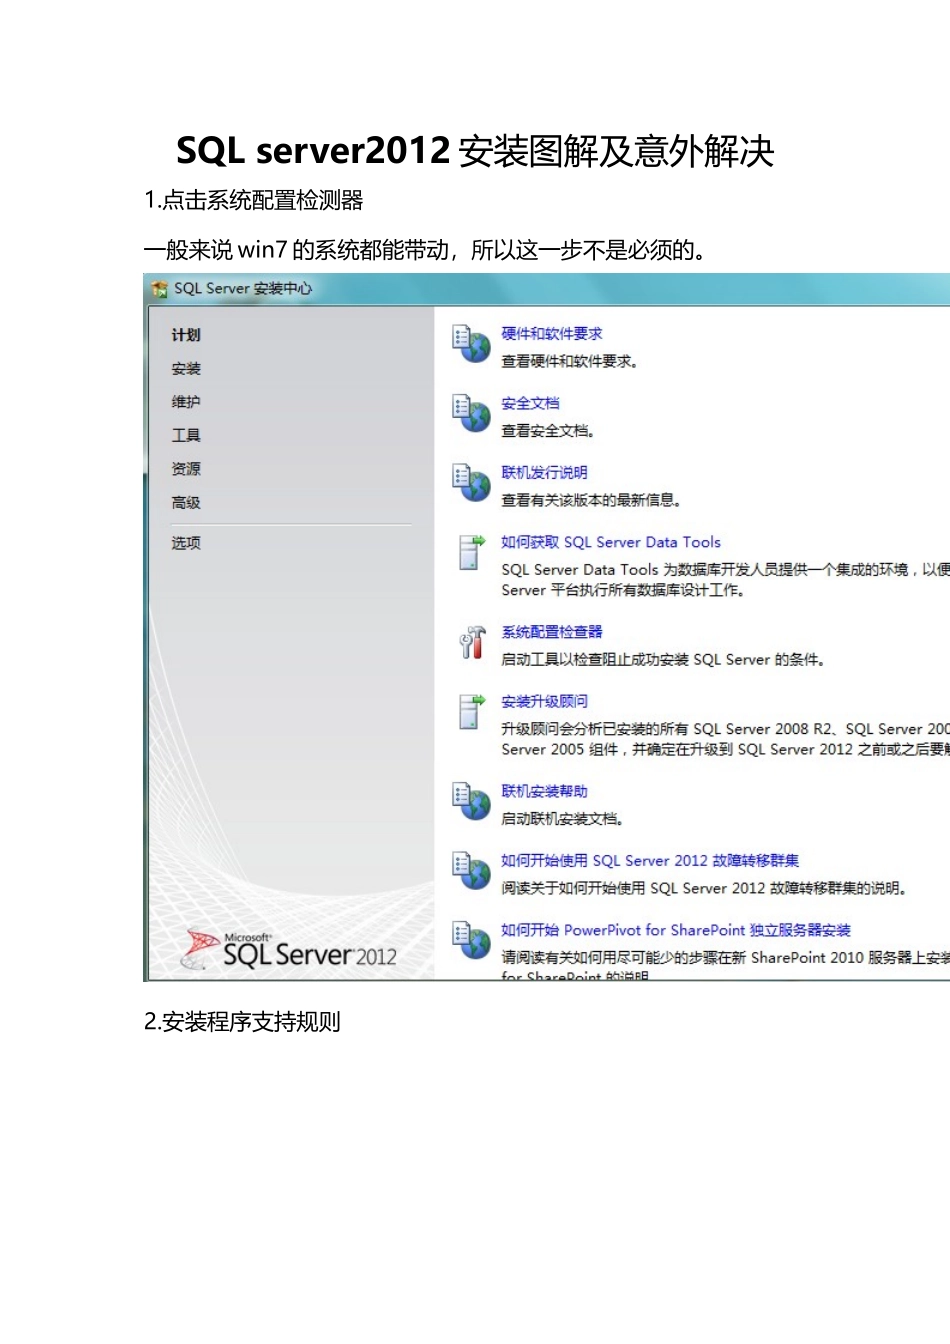Click the PowerPivot for SharePoint 独立服务器安装 link
This screenshot has width=950, height=1344.
676,930
